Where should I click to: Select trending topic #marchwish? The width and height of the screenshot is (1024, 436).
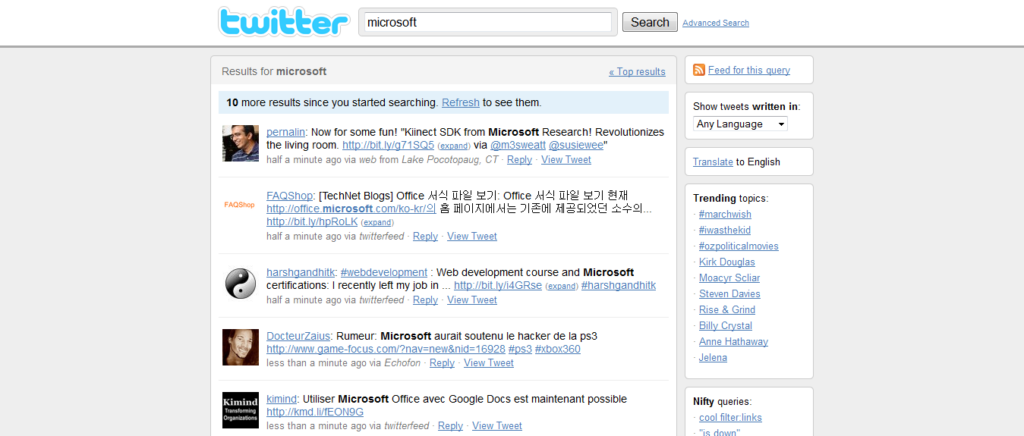[x=725, y=214]
